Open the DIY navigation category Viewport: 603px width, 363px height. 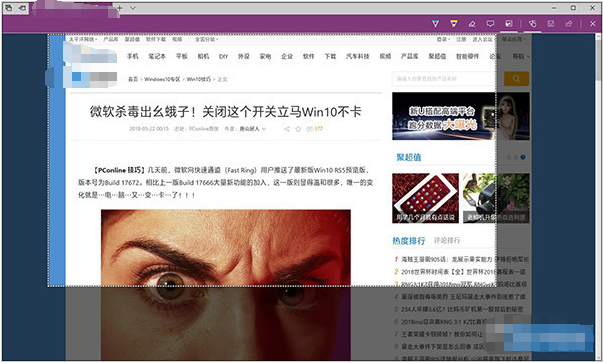pos(223,56)
